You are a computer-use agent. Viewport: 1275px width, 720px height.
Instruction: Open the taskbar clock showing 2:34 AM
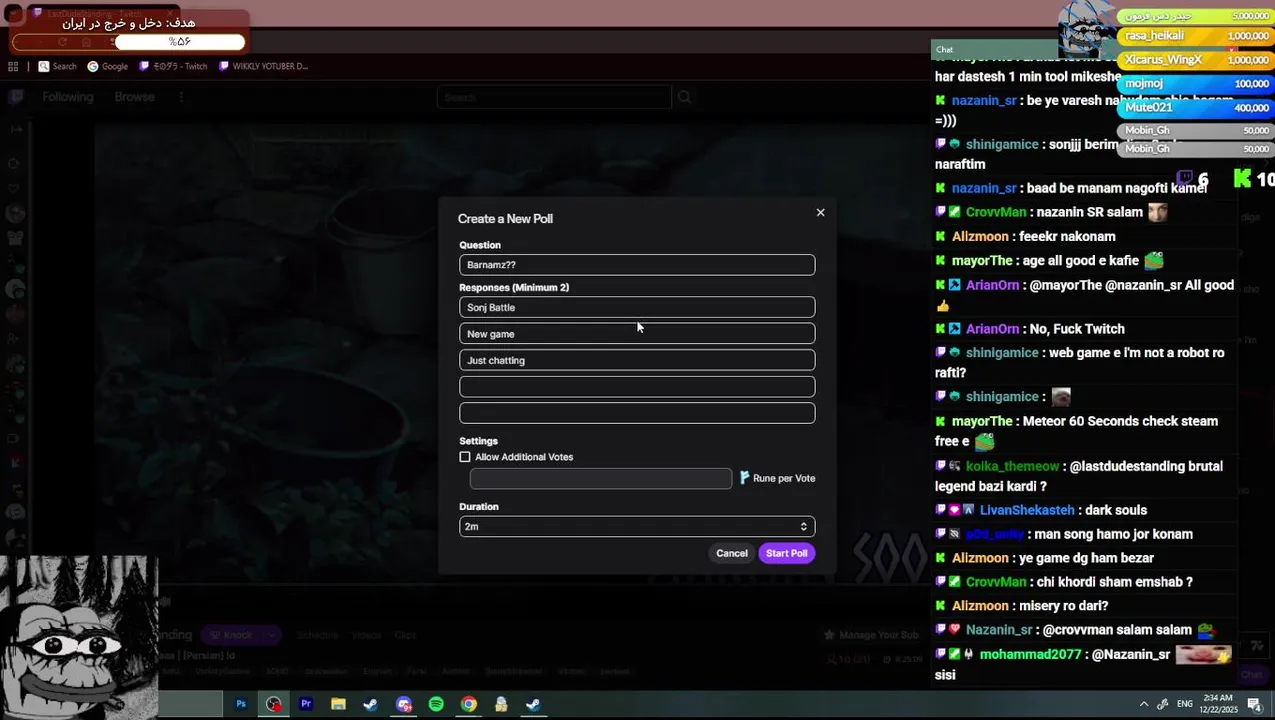(x=1219, y=704)
